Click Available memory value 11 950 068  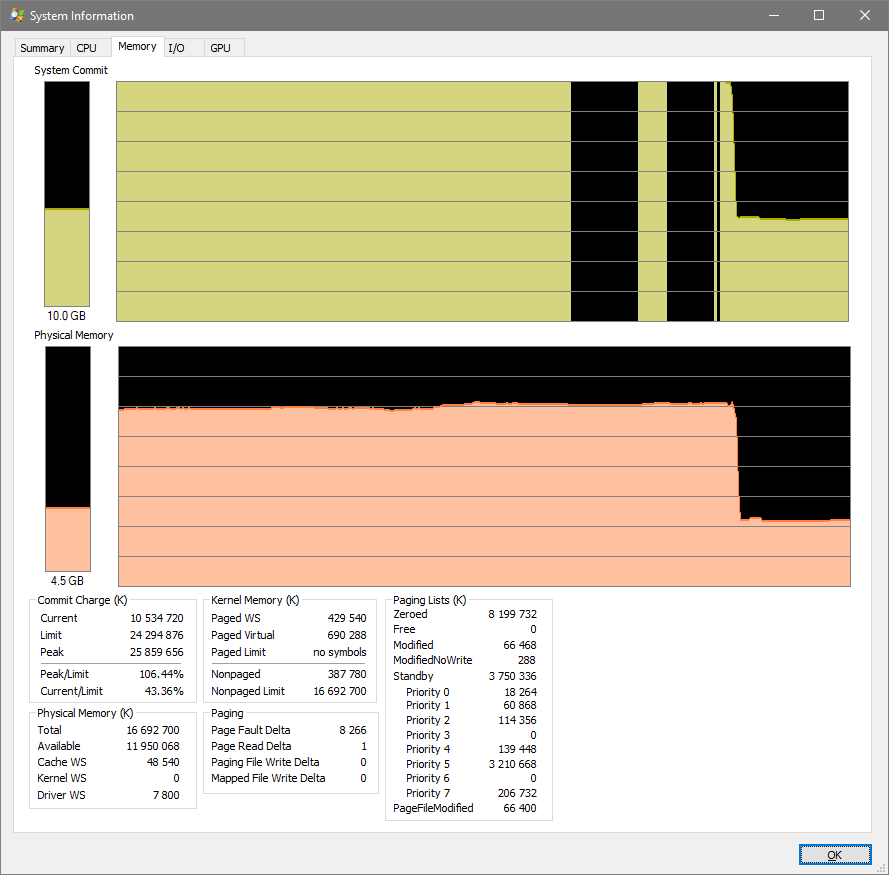coord(153,746)
